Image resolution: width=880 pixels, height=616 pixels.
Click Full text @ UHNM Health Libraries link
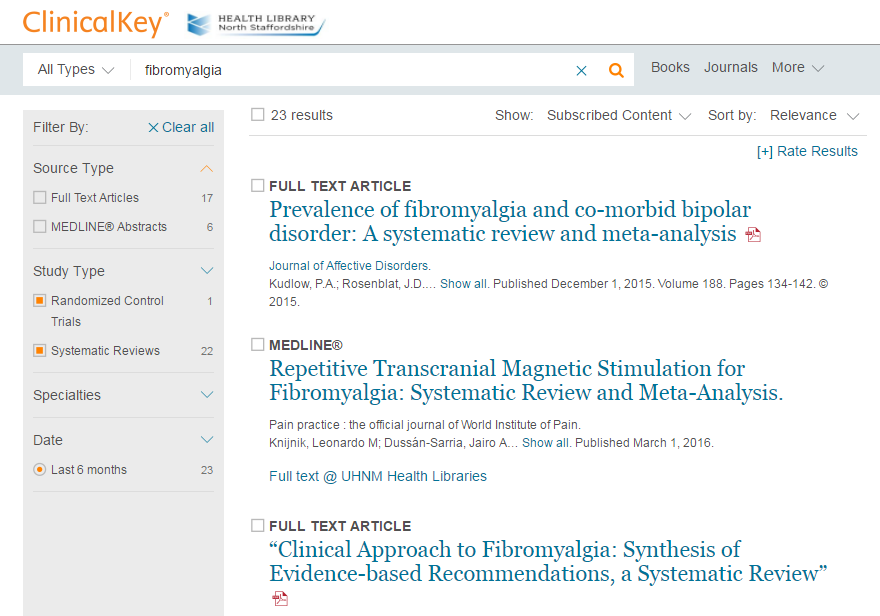[x=378, y=476]
